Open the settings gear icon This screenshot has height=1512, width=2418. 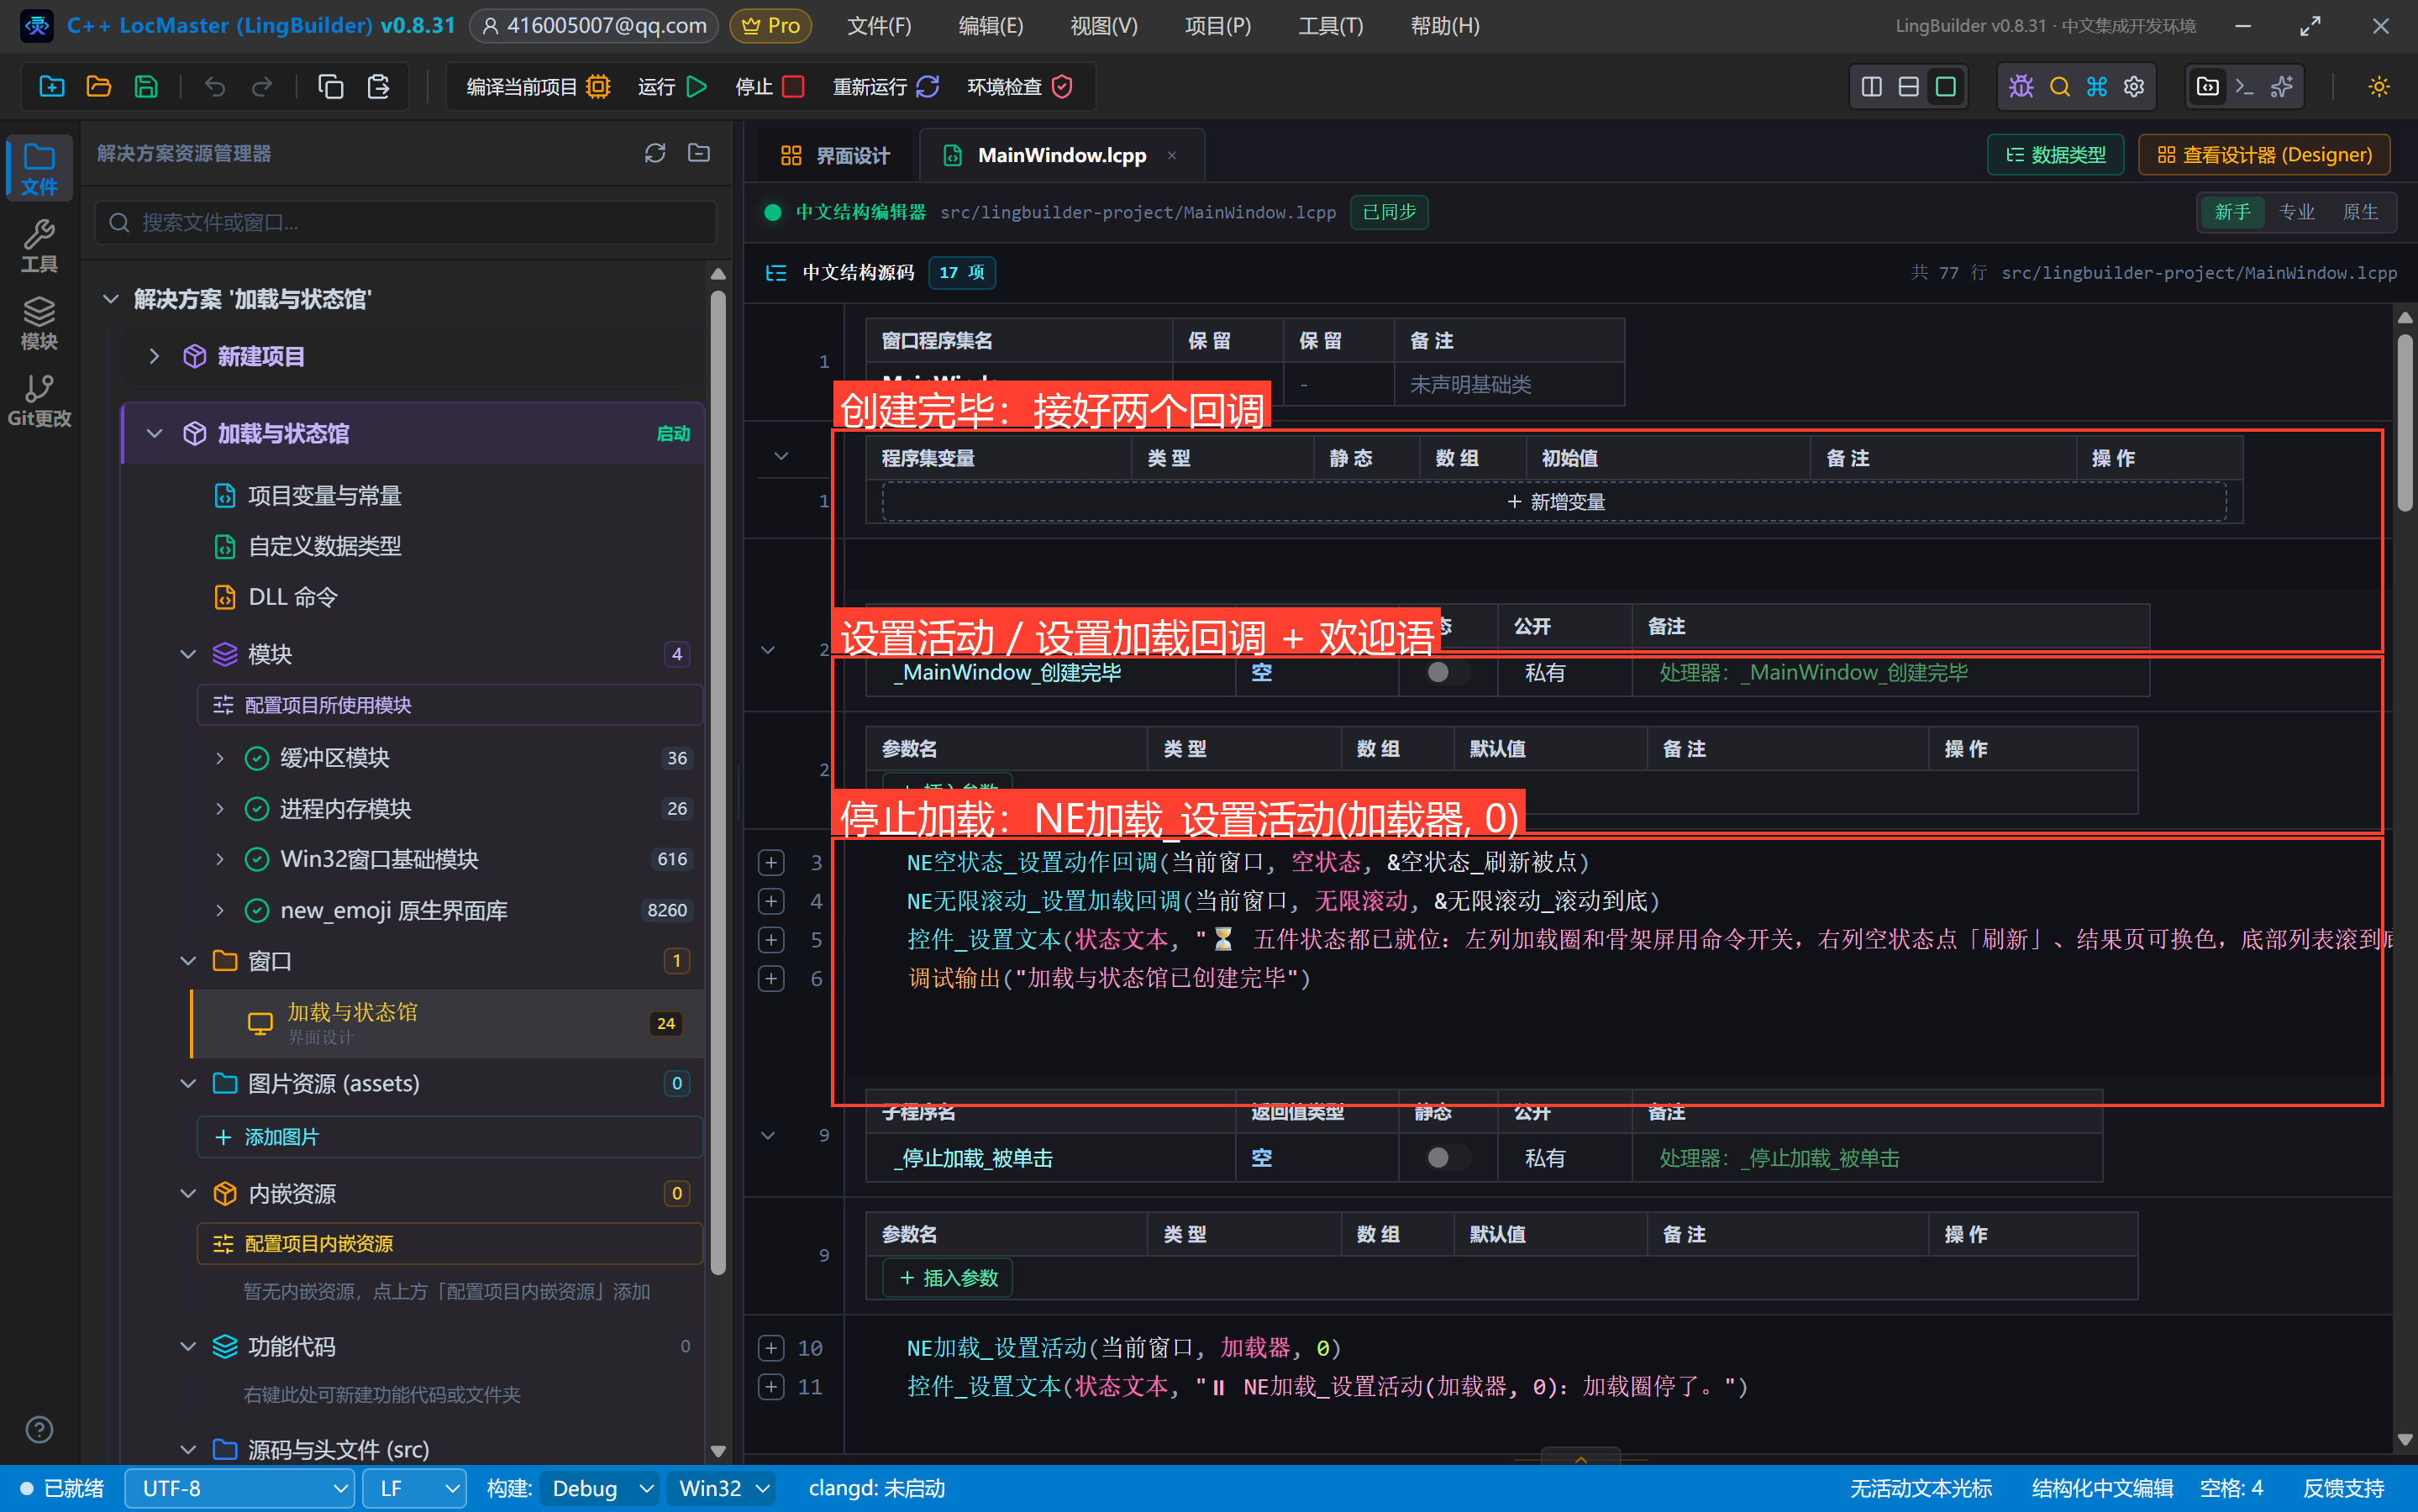(2134, 86)
